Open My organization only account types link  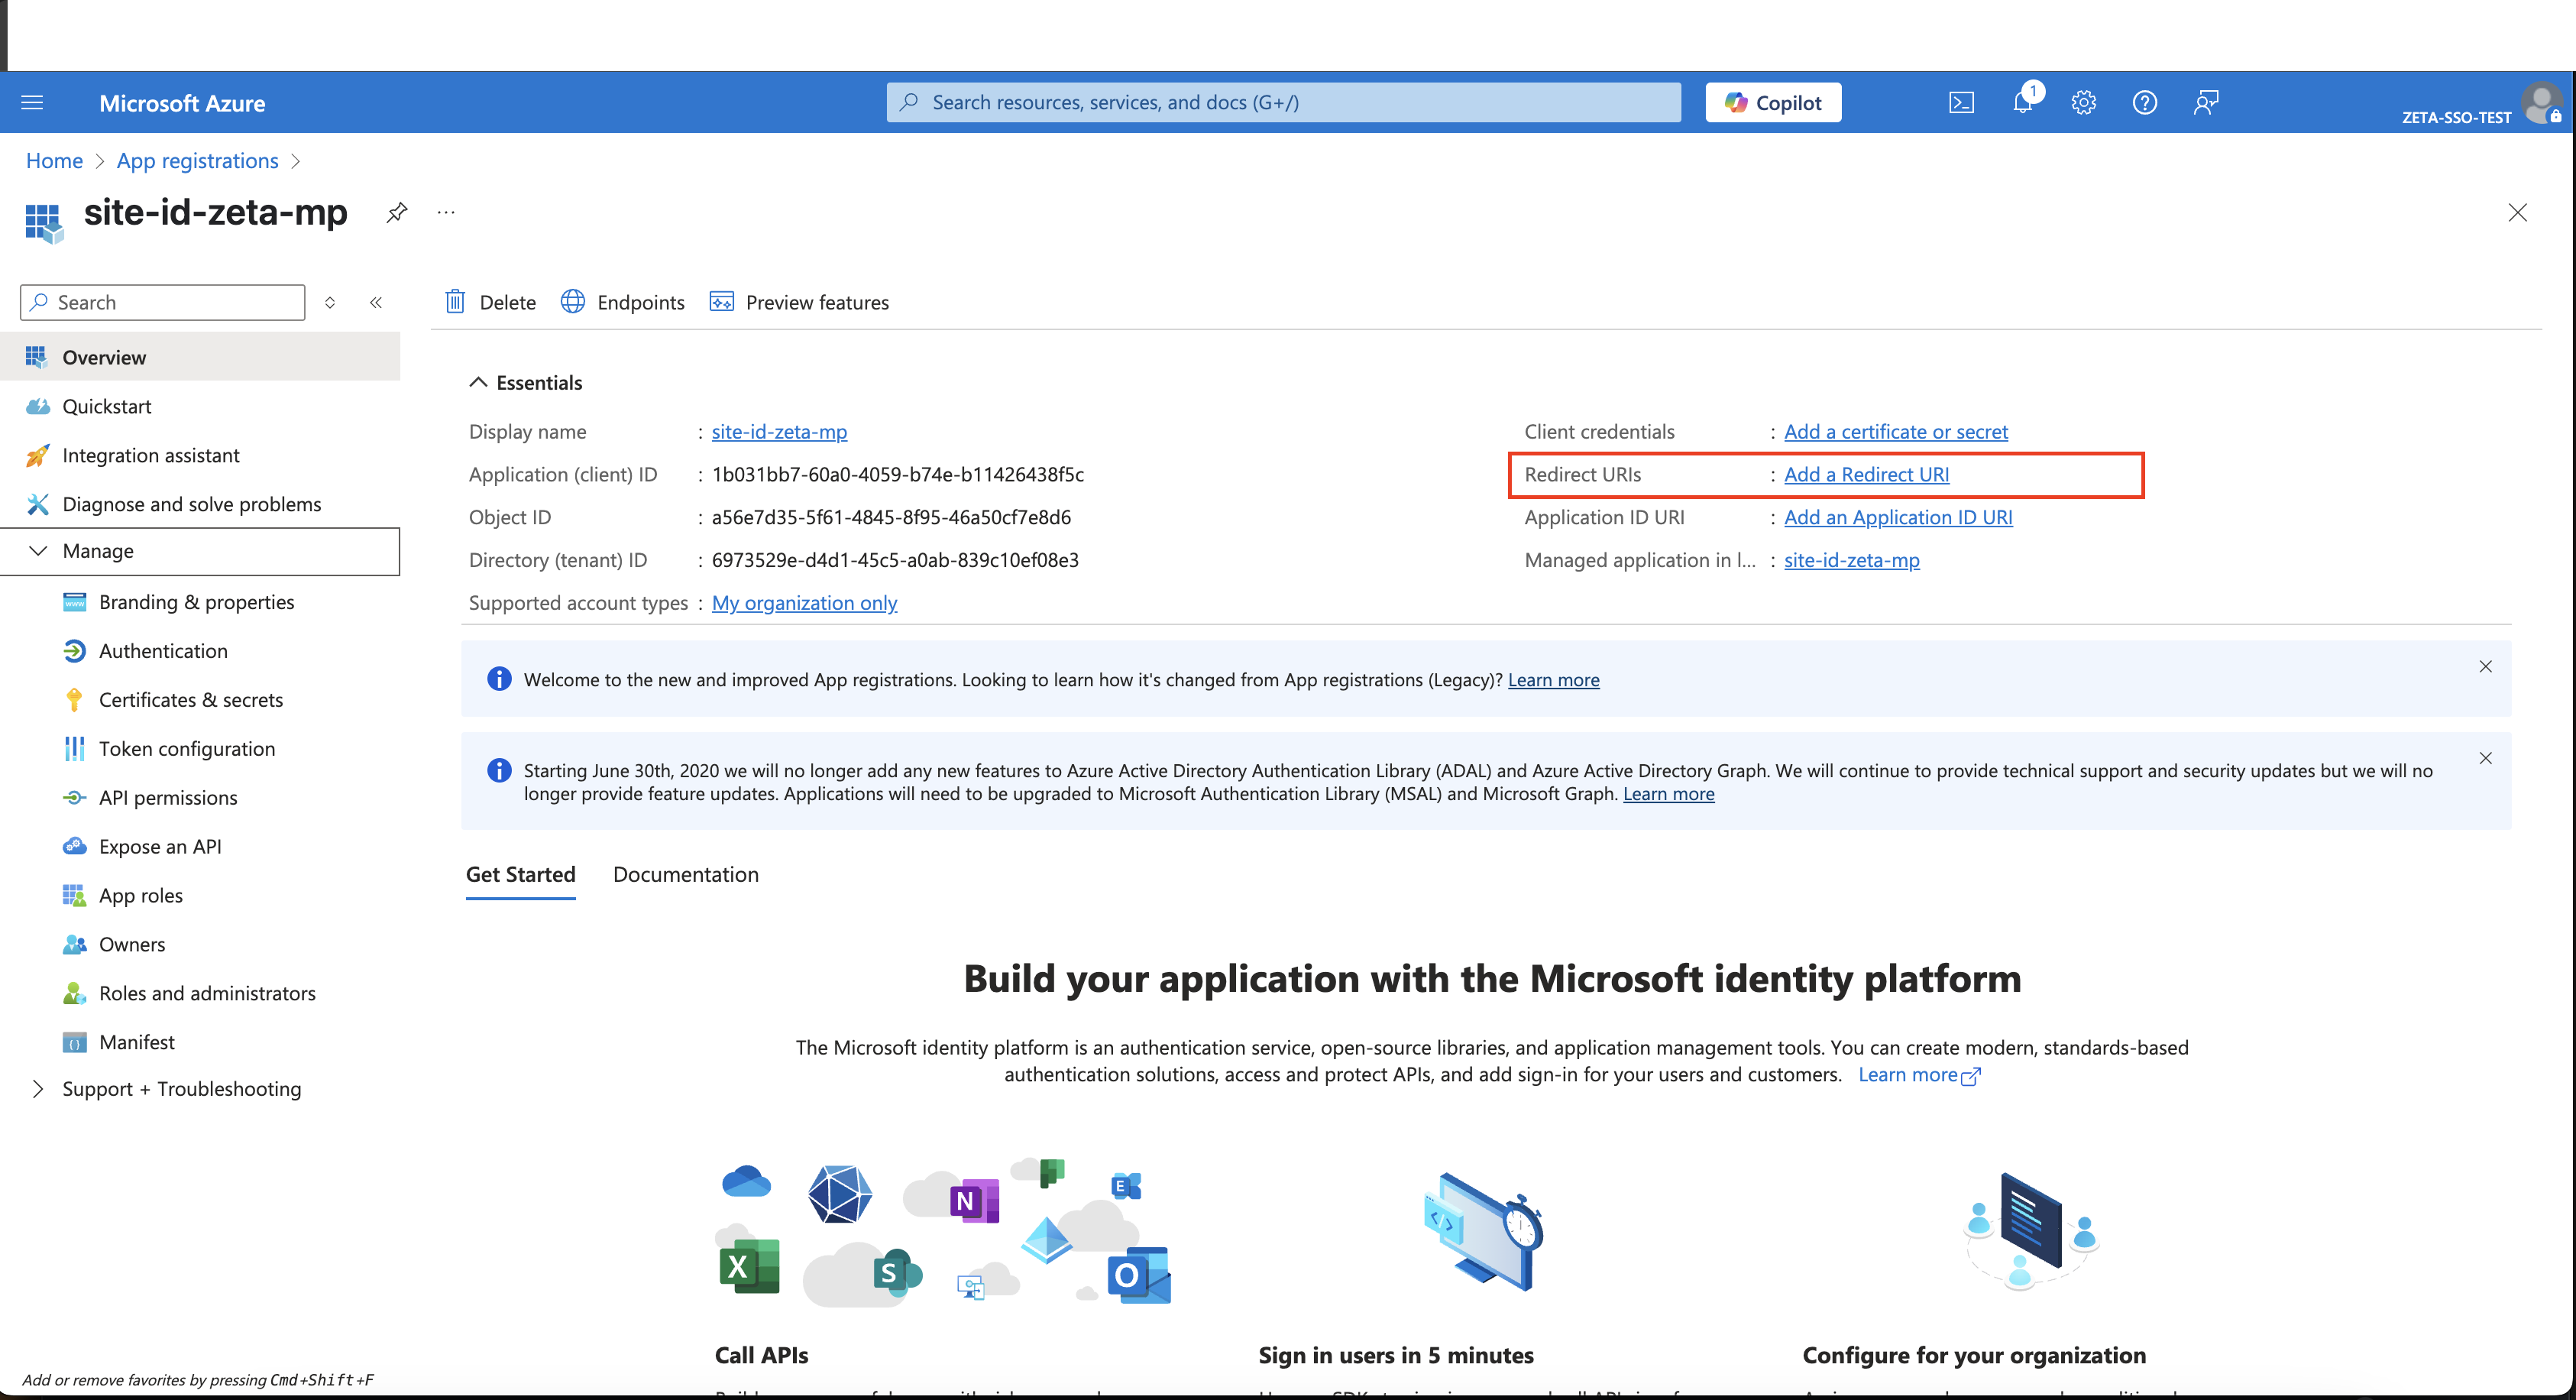(x=803, y=602)
